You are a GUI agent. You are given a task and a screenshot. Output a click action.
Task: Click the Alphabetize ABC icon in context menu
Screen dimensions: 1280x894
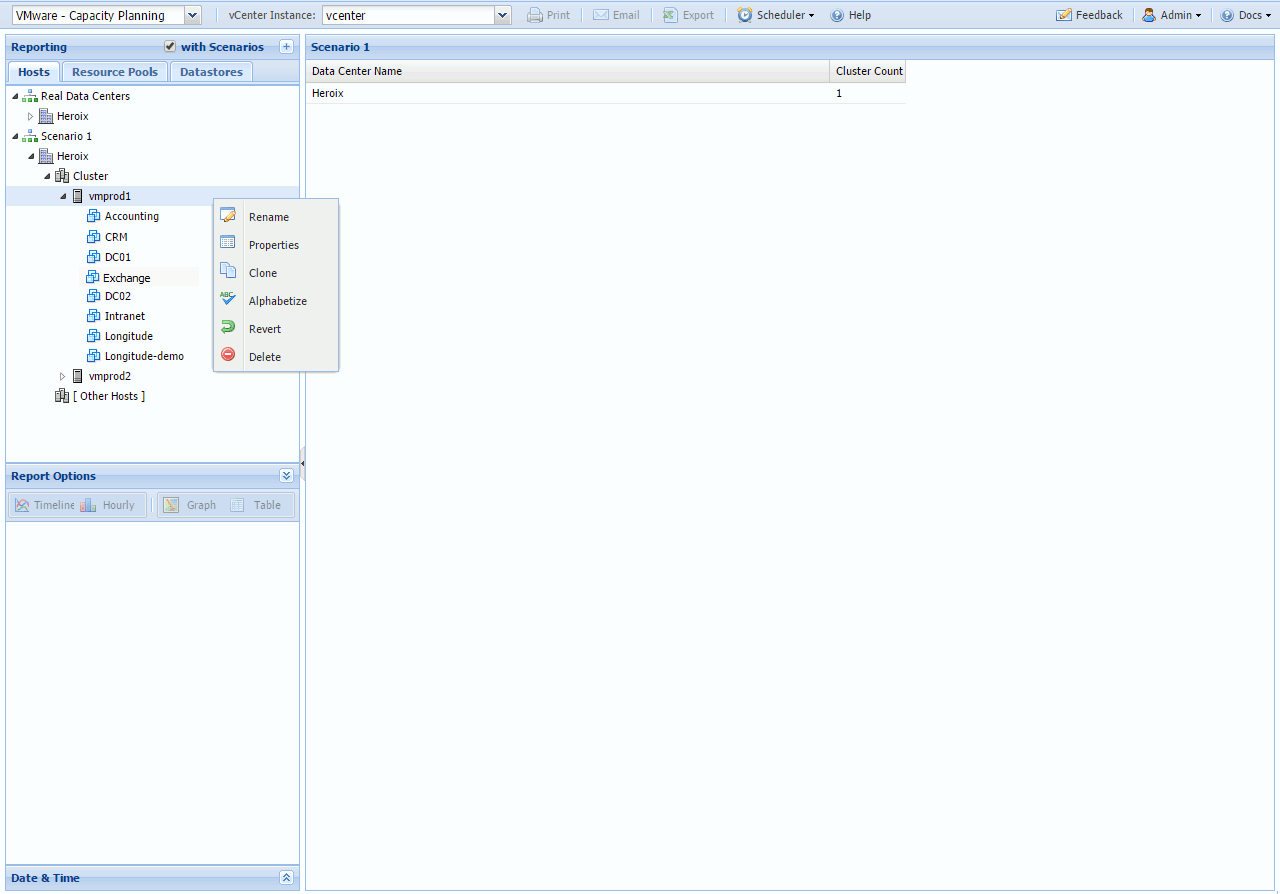228,300
